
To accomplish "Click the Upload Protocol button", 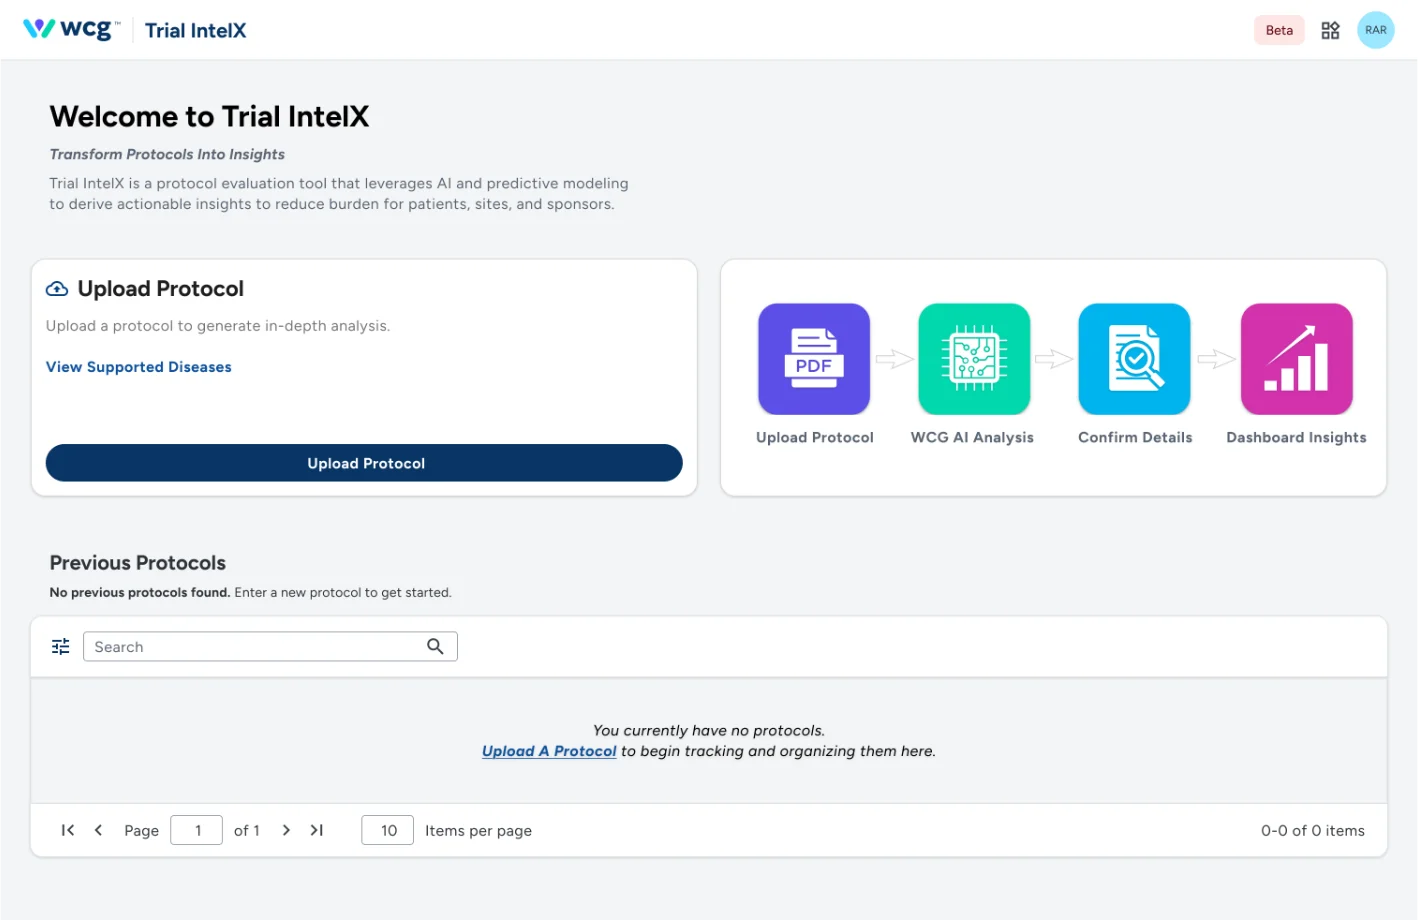I will pyautogui.click(x=364, y=462).
